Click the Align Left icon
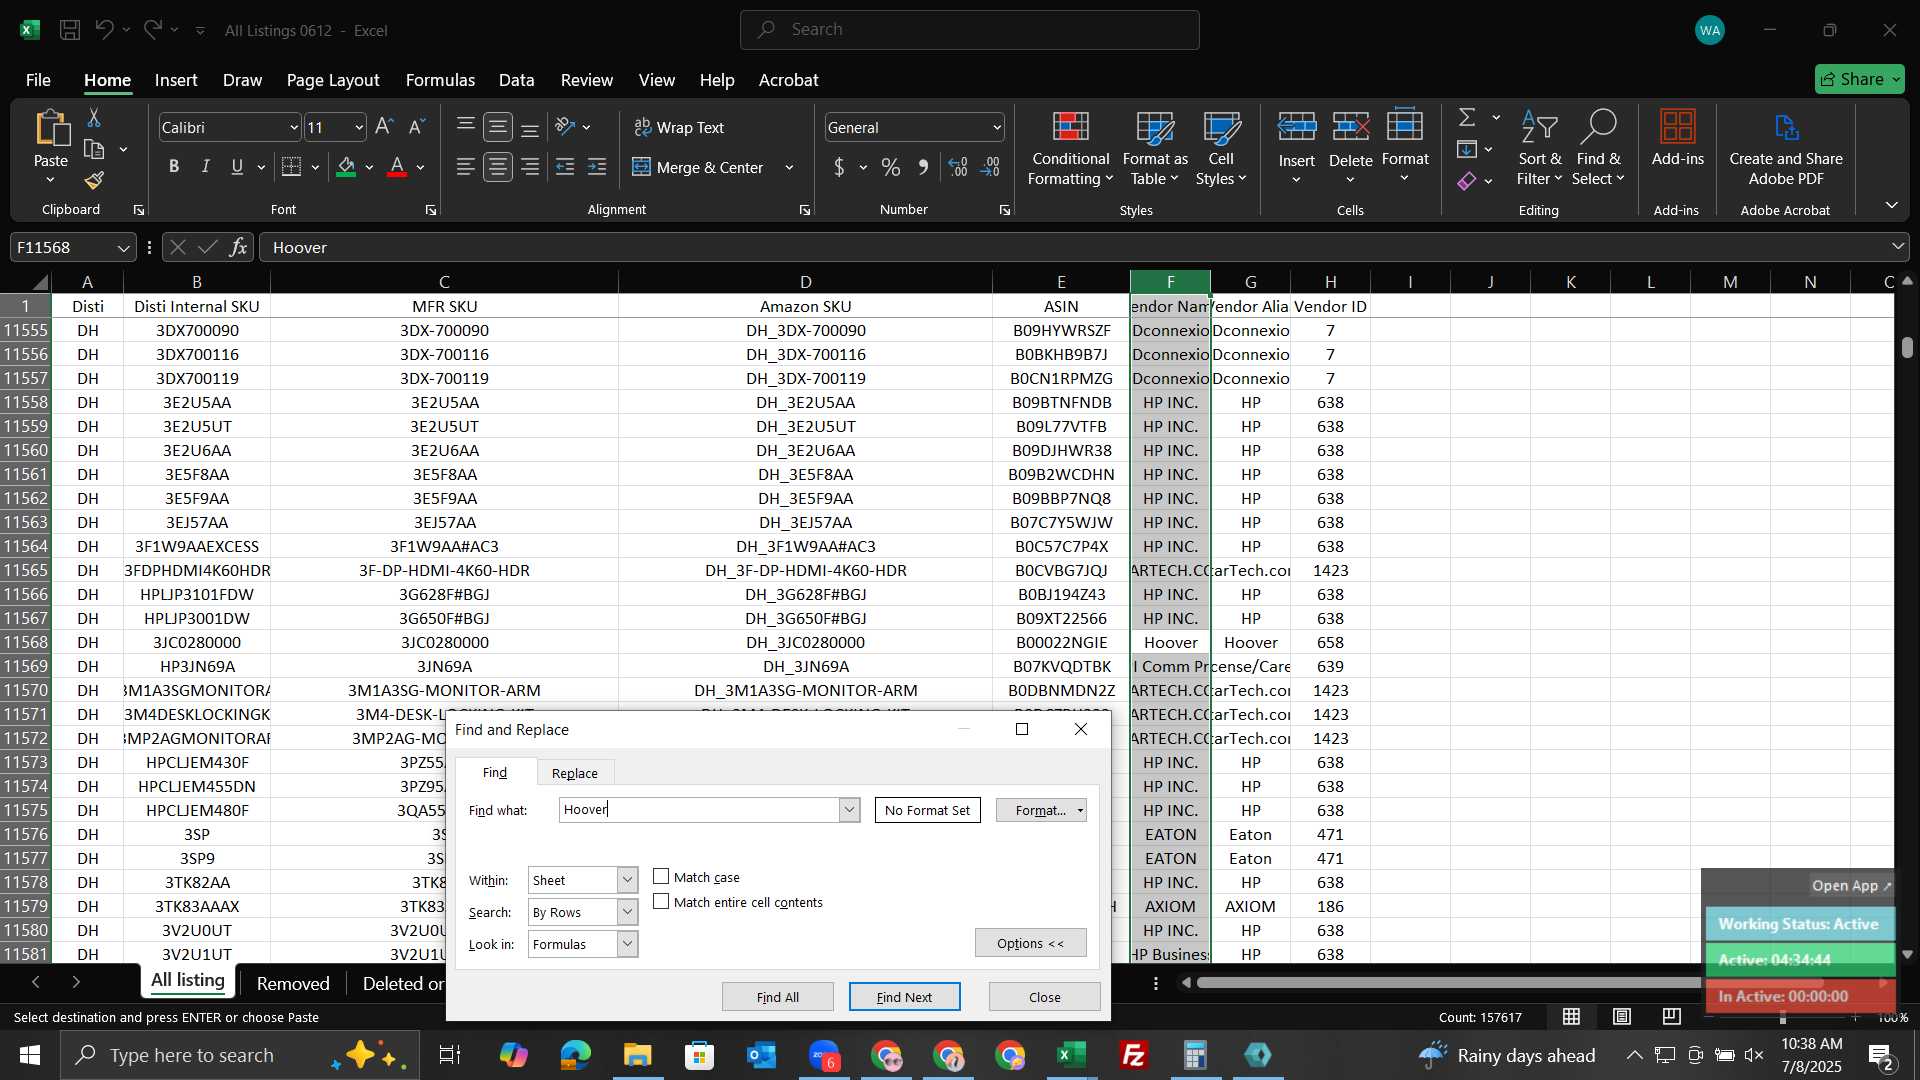1920x1080 pixels. click(x=465, y=167)
